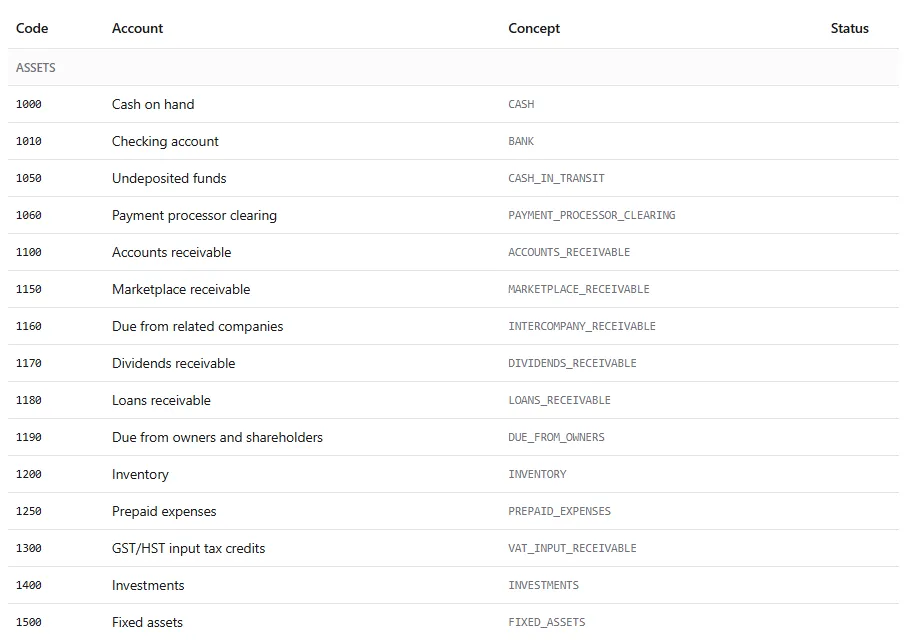Click the INTERCOMPANY_RECEIVABLE concept
The image size is (907, 640).
pyautogui.click(x=582, y=326)
